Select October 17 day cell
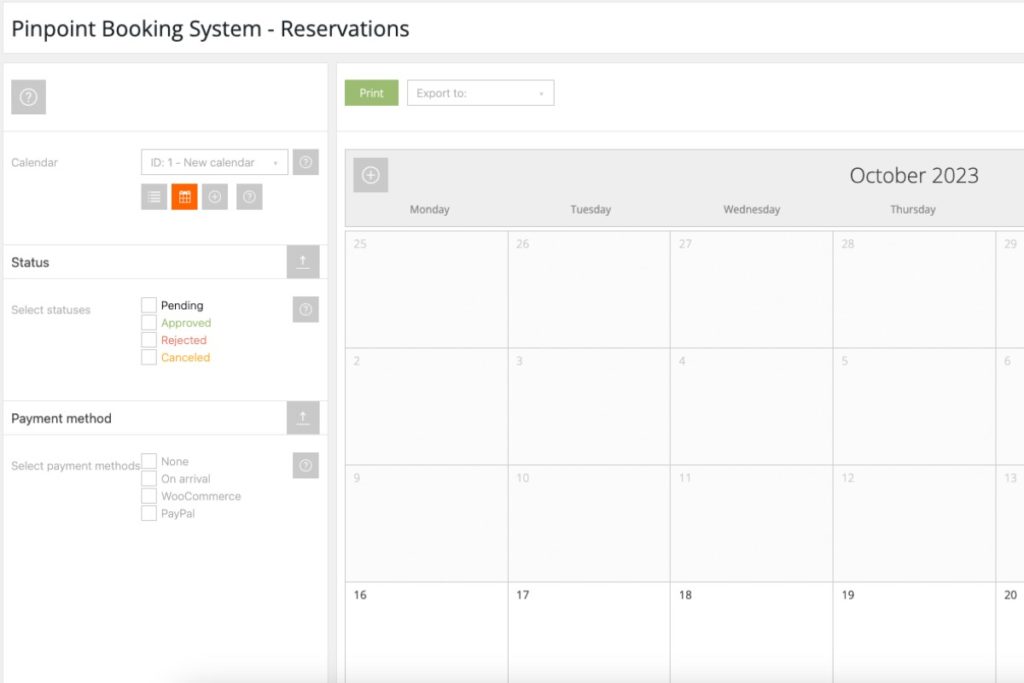The height and width of the screenshot is (683, 1024). (589, 632)
